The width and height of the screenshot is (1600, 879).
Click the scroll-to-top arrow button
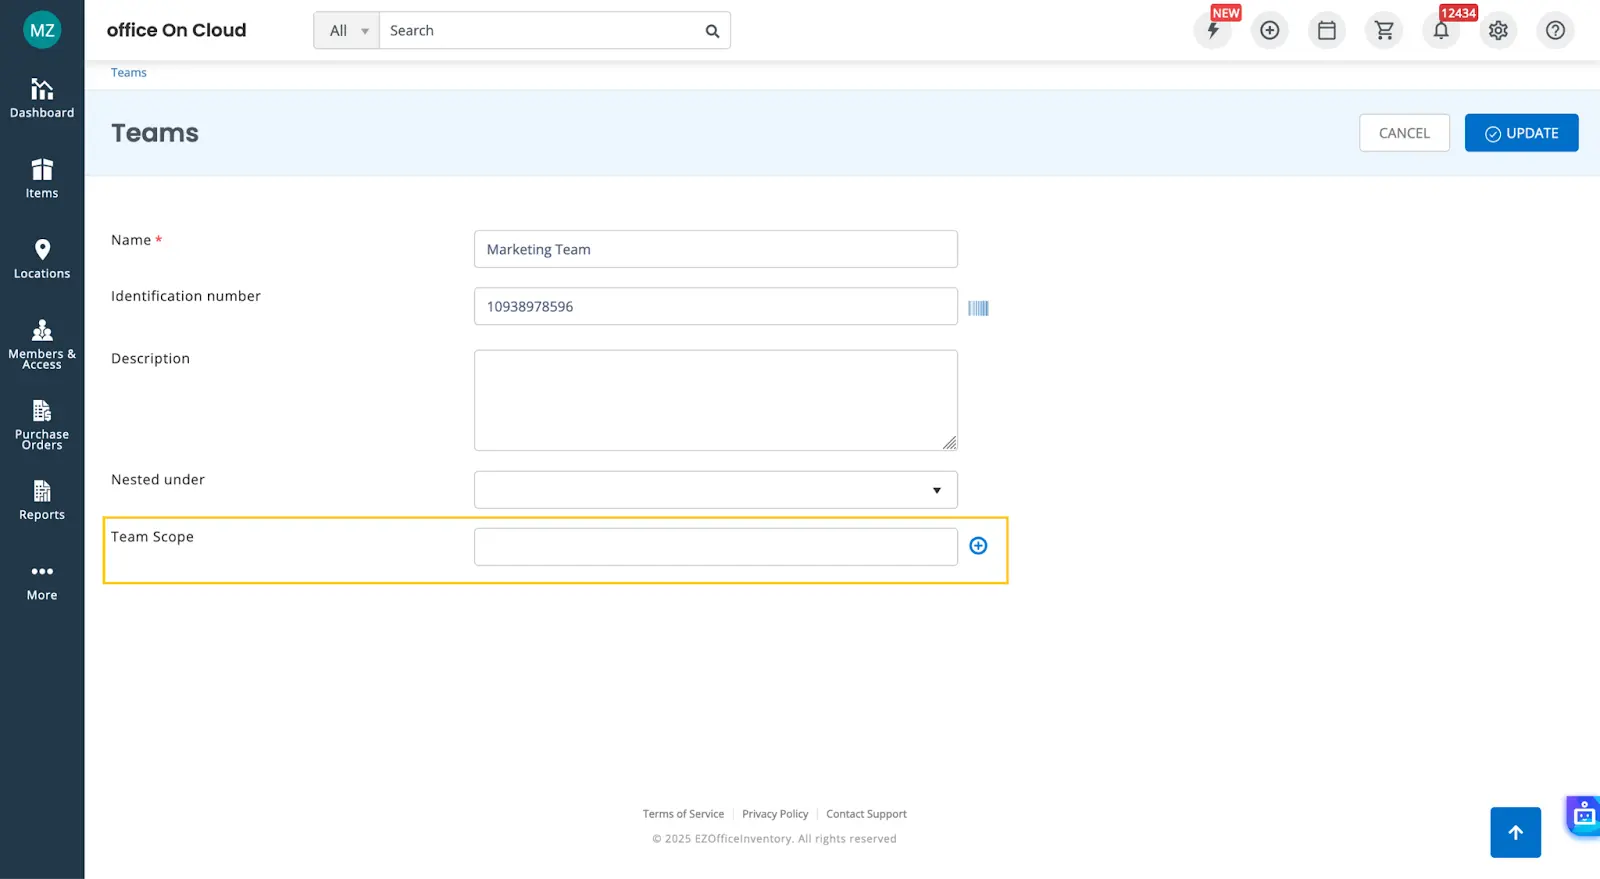(1515, 832)
